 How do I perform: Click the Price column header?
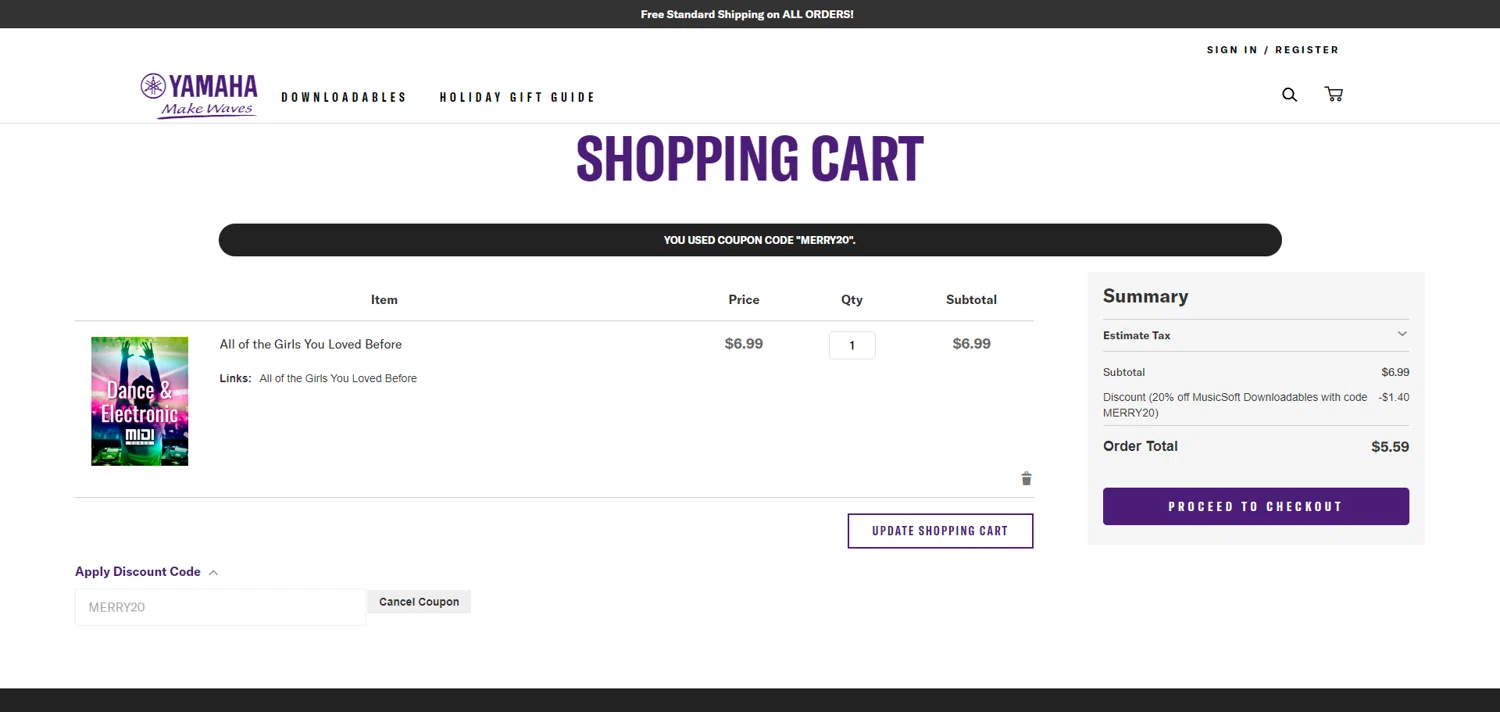(x=744, y=299)
